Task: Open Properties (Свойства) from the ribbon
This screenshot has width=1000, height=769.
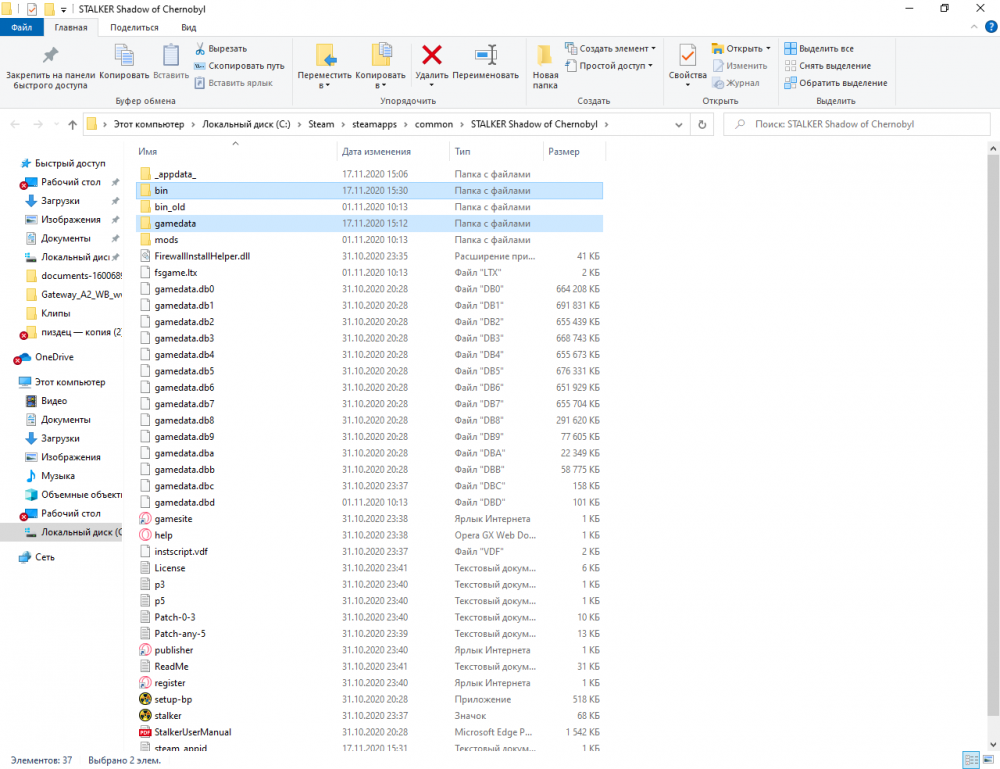Action: click(687, 56)
